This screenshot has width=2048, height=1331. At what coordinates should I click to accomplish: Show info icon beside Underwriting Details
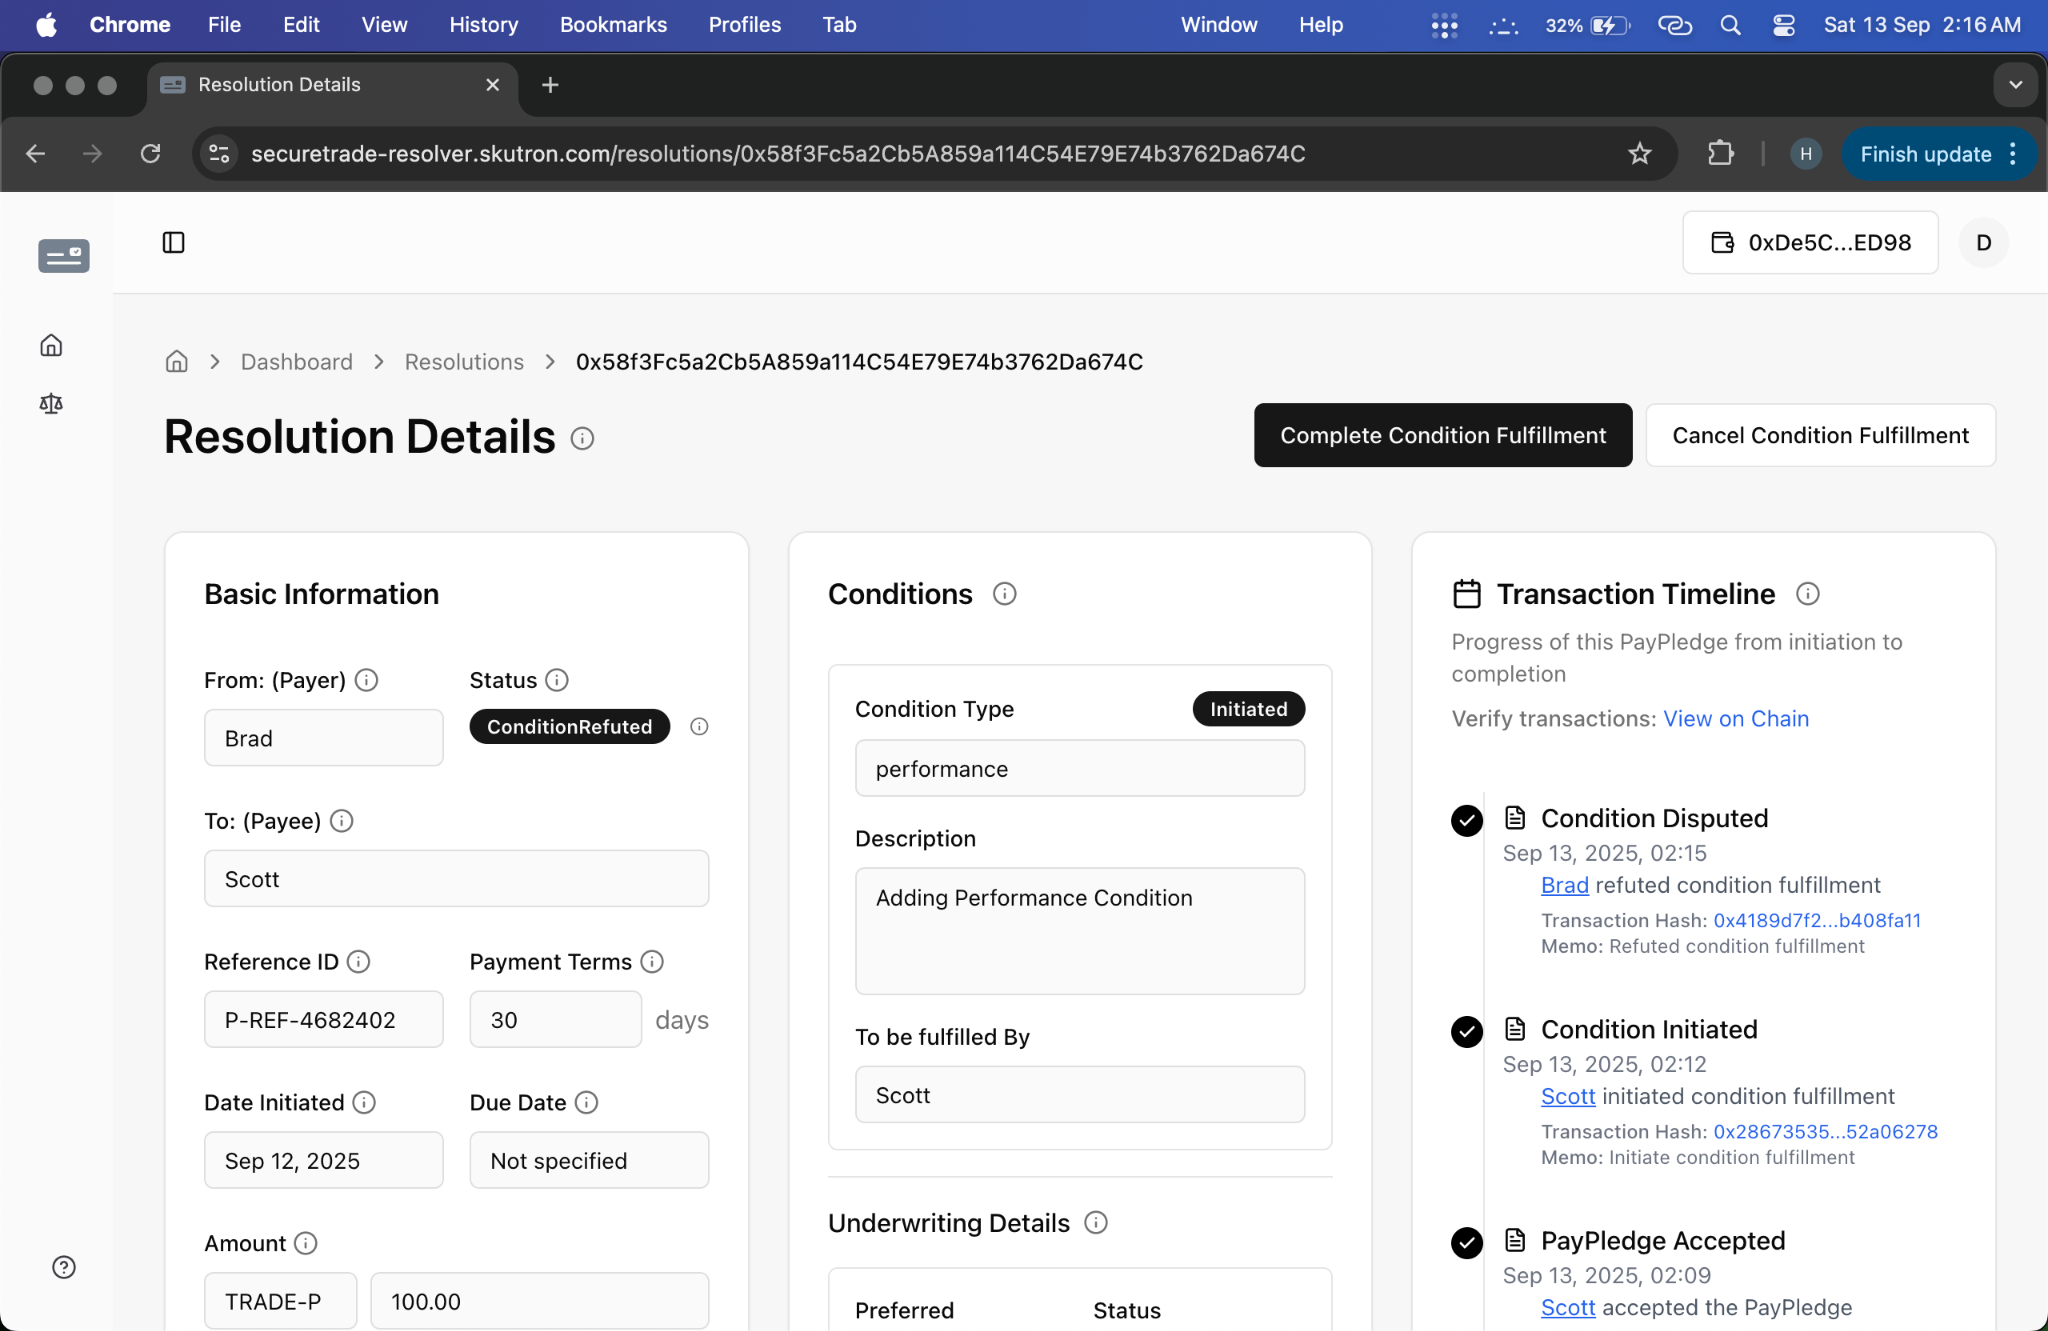(x=1096, y=1222)
